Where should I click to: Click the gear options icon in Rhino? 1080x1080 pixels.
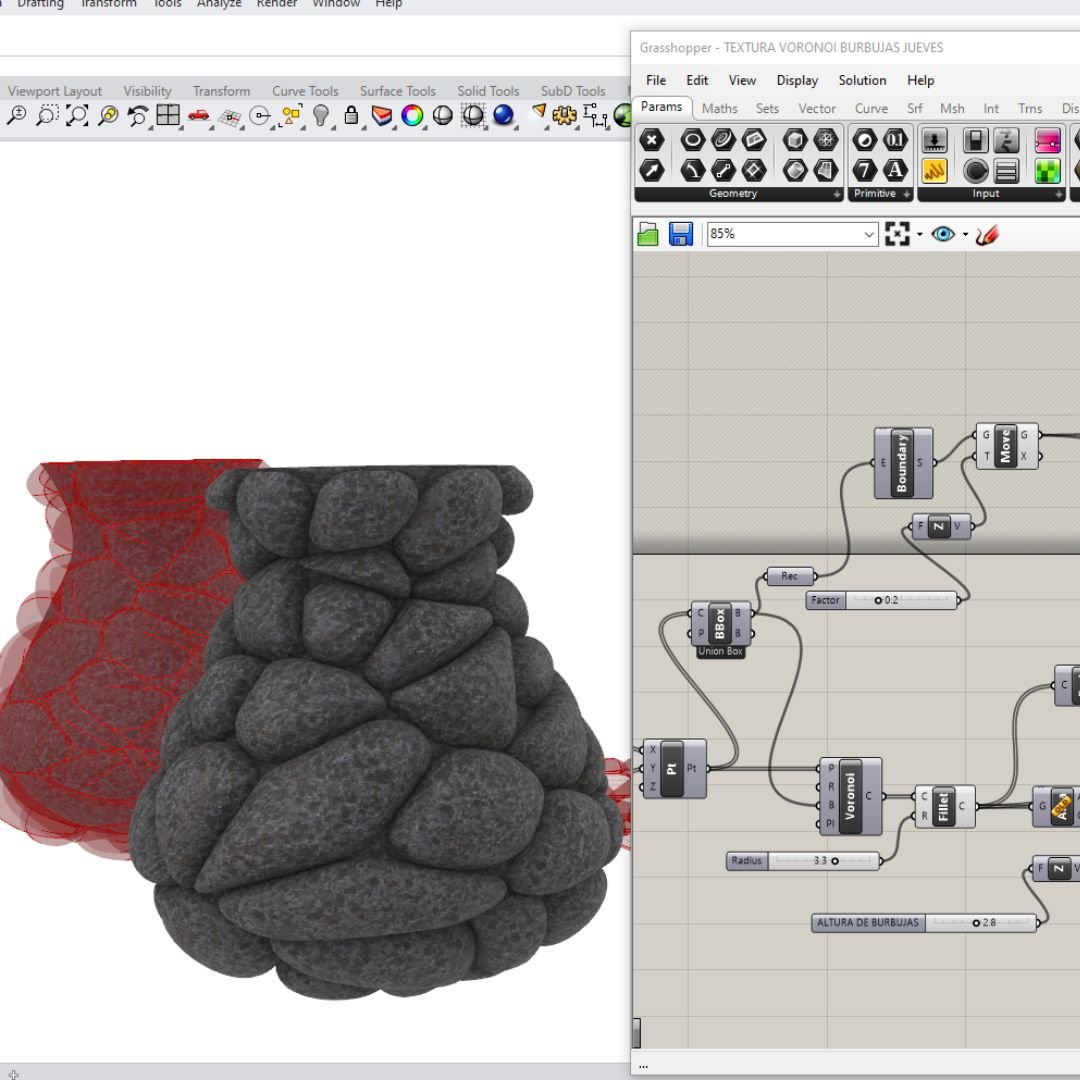564,115
